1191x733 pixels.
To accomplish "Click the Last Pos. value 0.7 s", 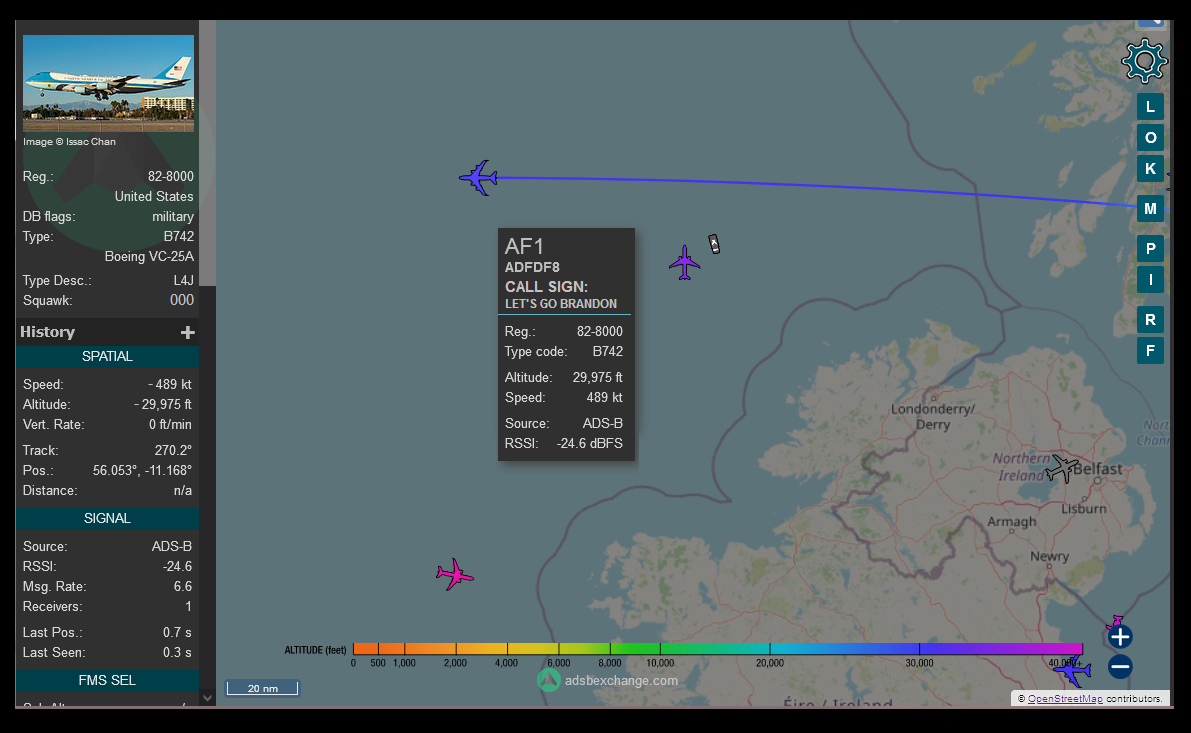I will click(177, 632).
